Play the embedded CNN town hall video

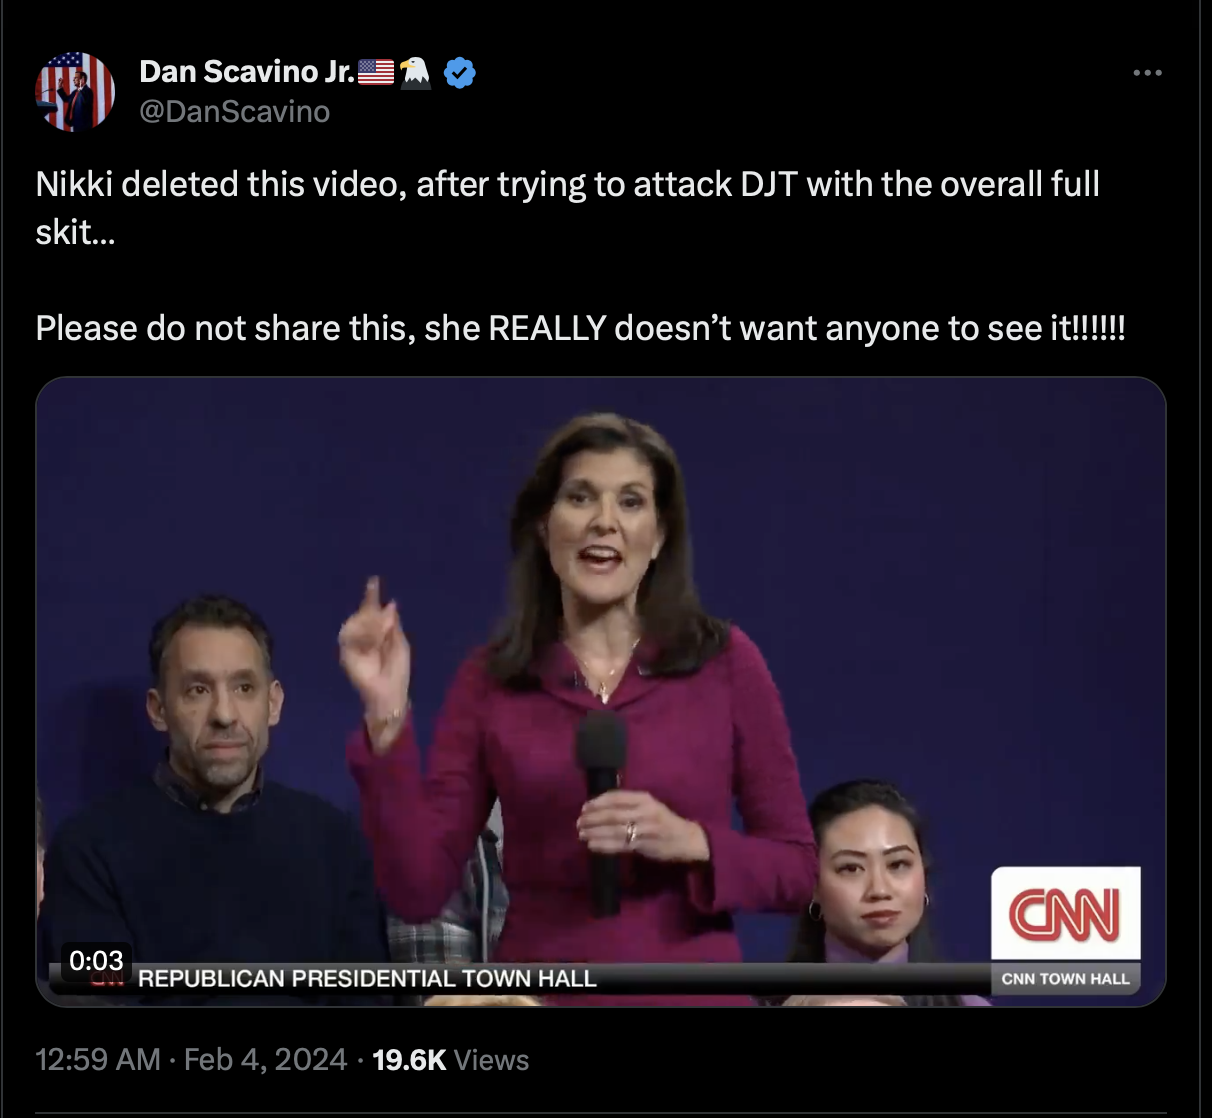tap(601, 691)
